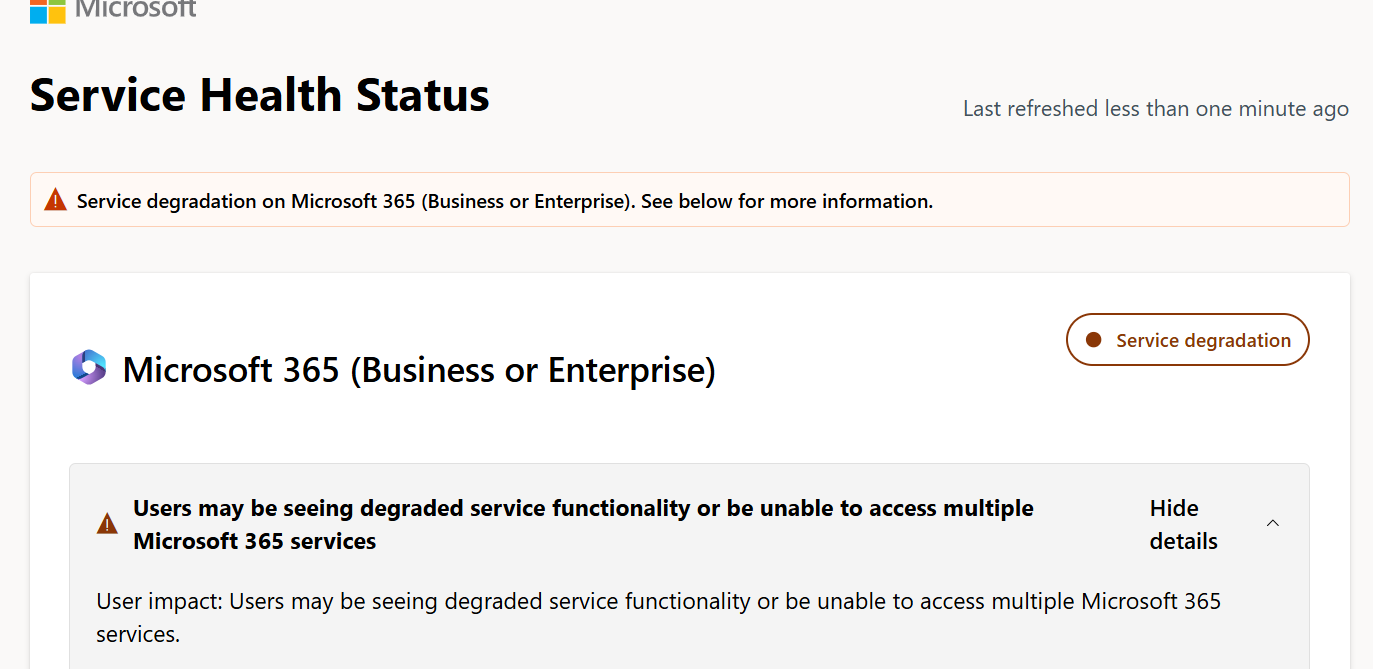Click the Microsoft four-square logo
1373x669 pixels.
47,11
